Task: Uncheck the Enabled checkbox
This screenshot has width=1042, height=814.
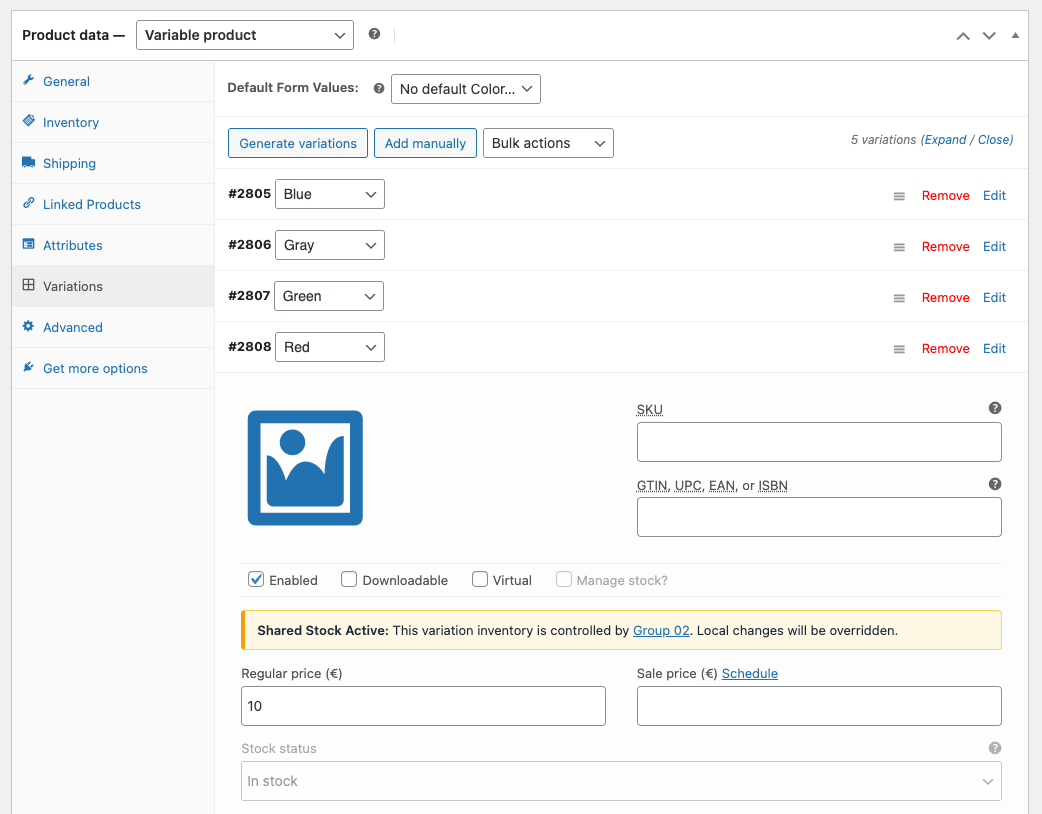Action: [x=256, y=579]
